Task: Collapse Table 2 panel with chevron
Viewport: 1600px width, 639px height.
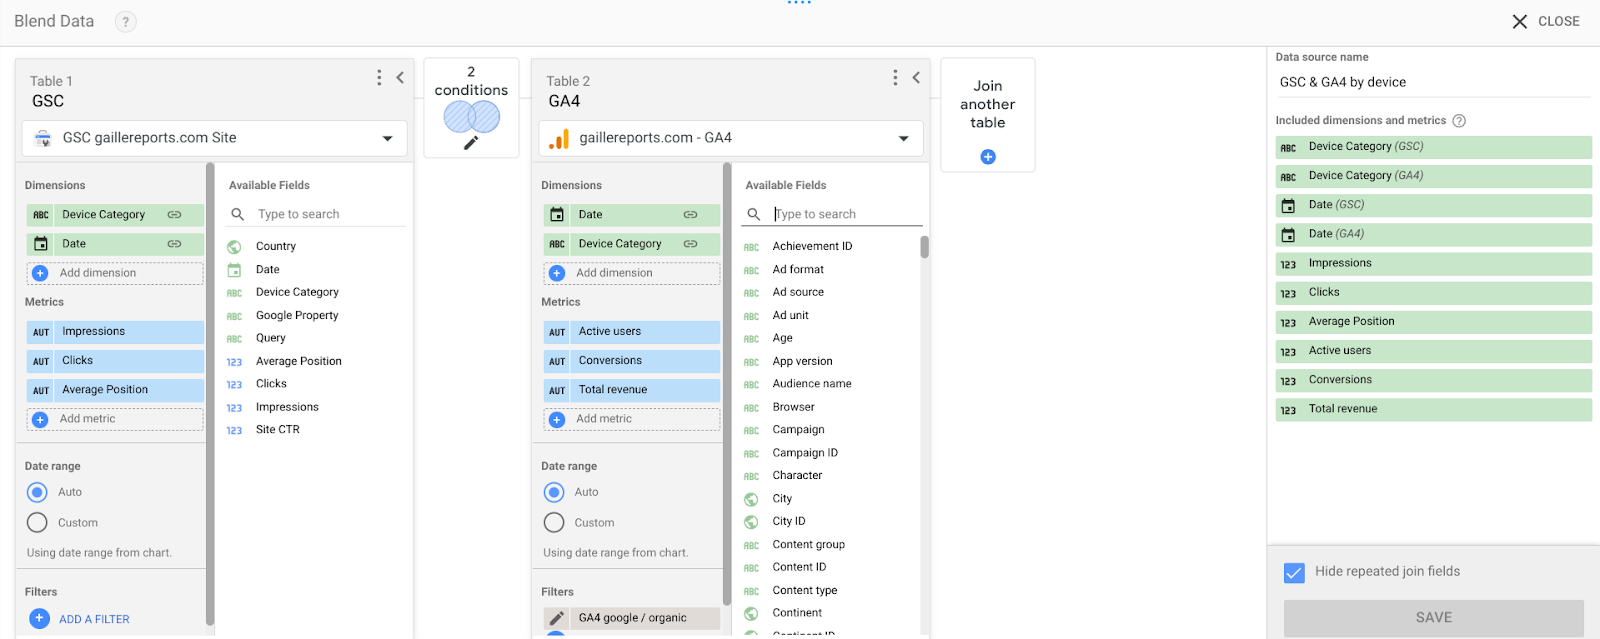Action: [x=916, y=77]
